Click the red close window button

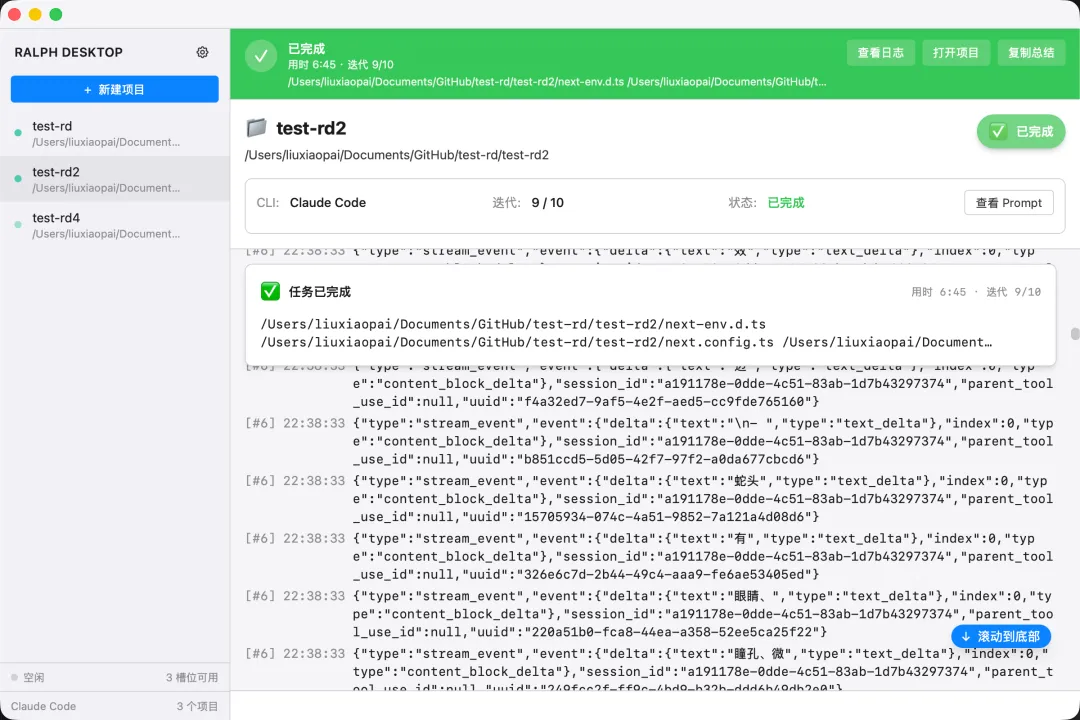pos(14,14)
